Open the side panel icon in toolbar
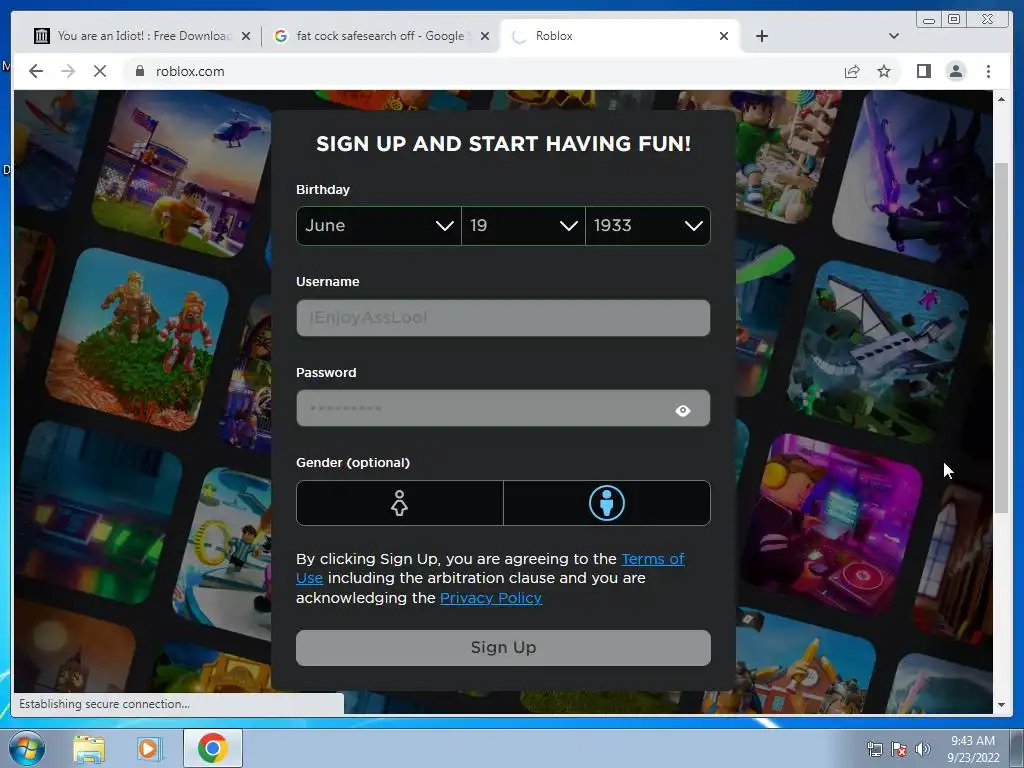Screen dimensions: 1024x768 pyautogui.click(x=923, y=71)
